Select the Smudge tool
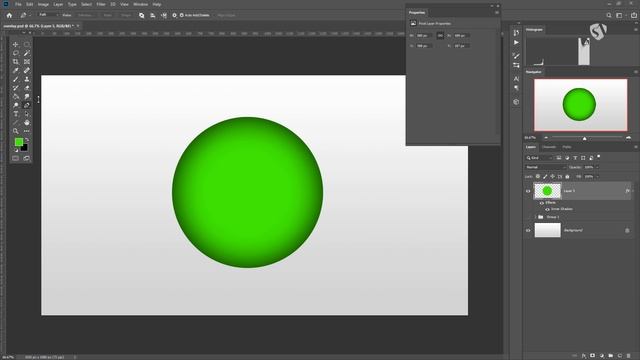This screenshot has height=360, width=640. pyautogui.click(x=27, y=96)
